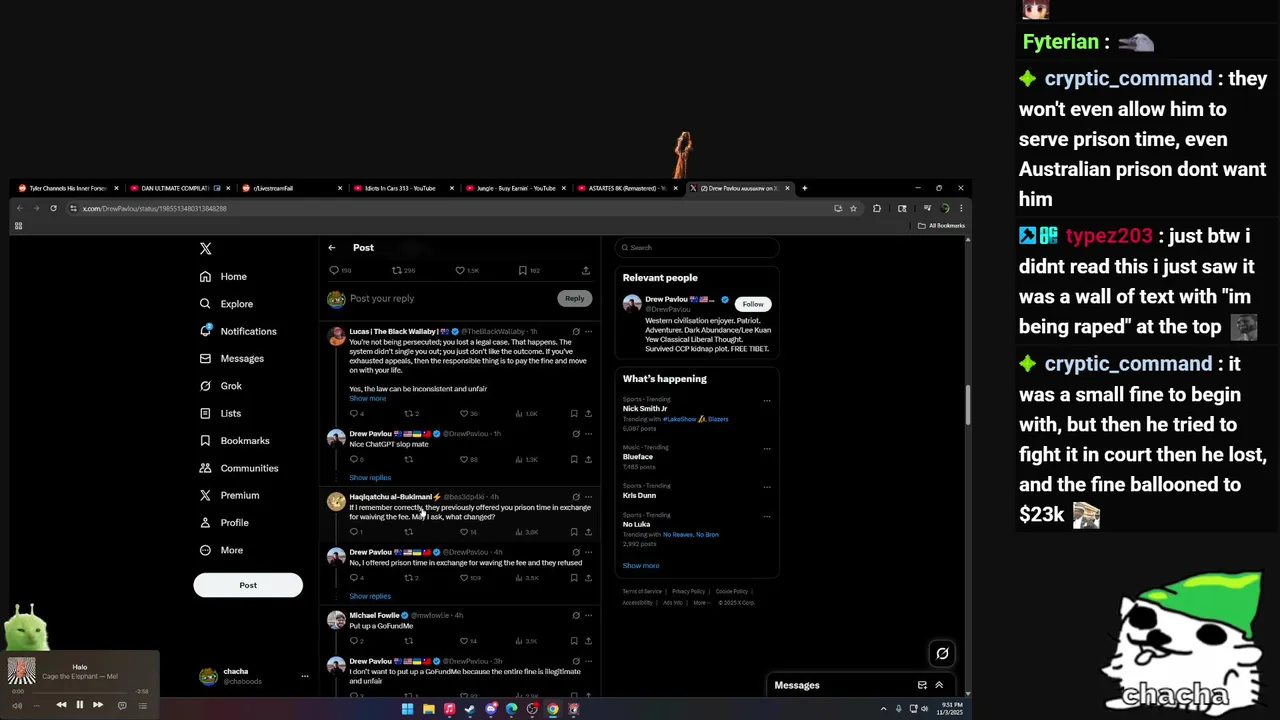
Task: Repost Haqiqatchu al-Bukimani's reply
Action: tap(408, 531)
